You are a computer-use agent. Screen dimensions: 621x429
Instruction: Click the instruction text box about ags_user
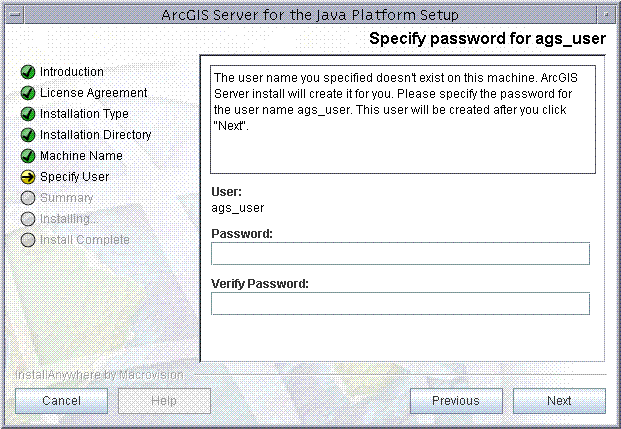tap(403, 120)
